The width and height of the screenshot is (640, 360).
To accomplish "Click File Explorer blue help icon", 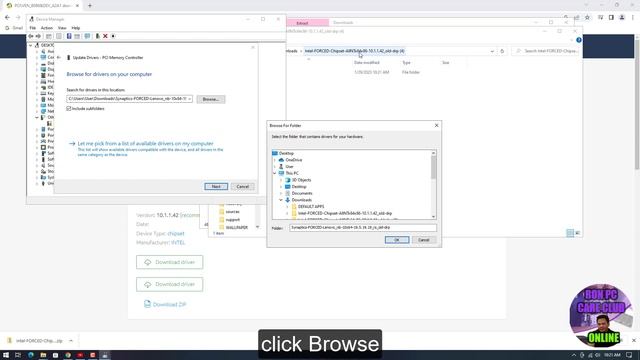I will (579, 40).
